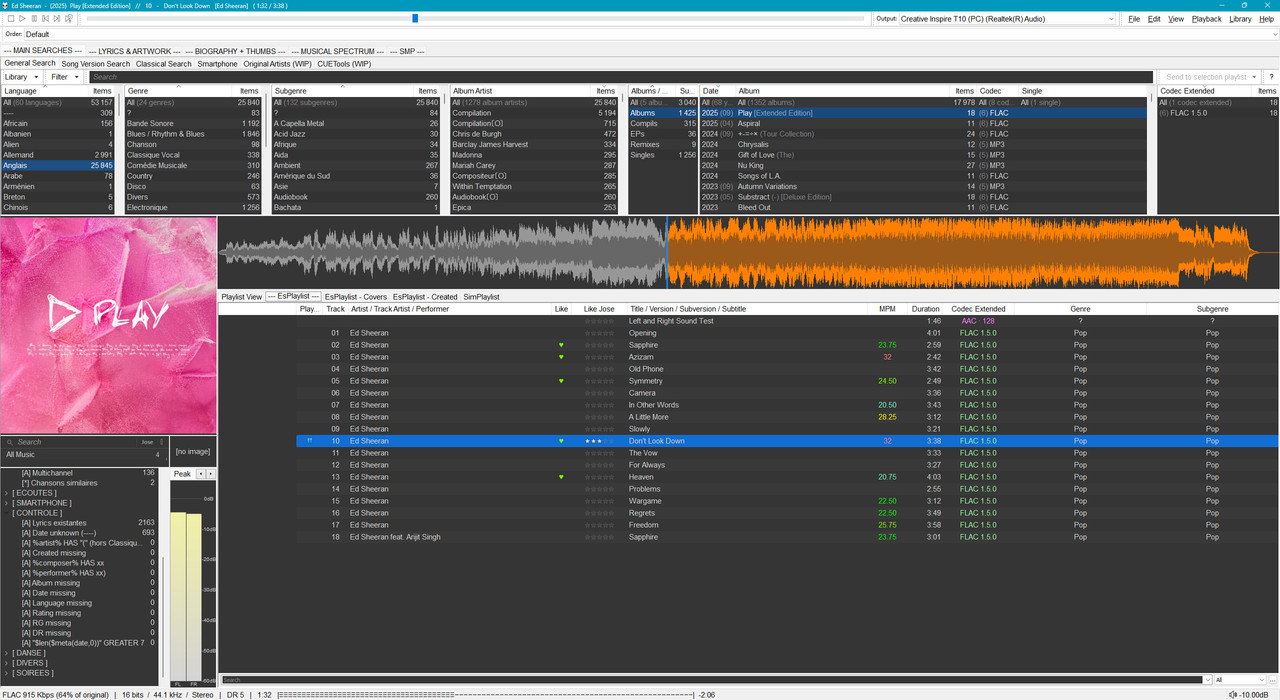Click the rating stars for Don't Look Down
The image size is (1280, 700).
599,441
